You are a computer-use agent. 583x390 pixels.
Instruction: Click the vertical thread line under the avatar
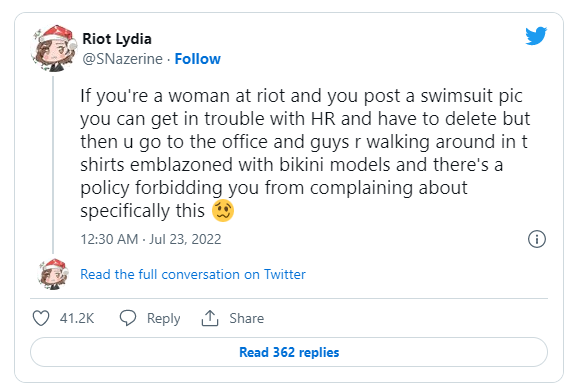click(x=53, y=165)
